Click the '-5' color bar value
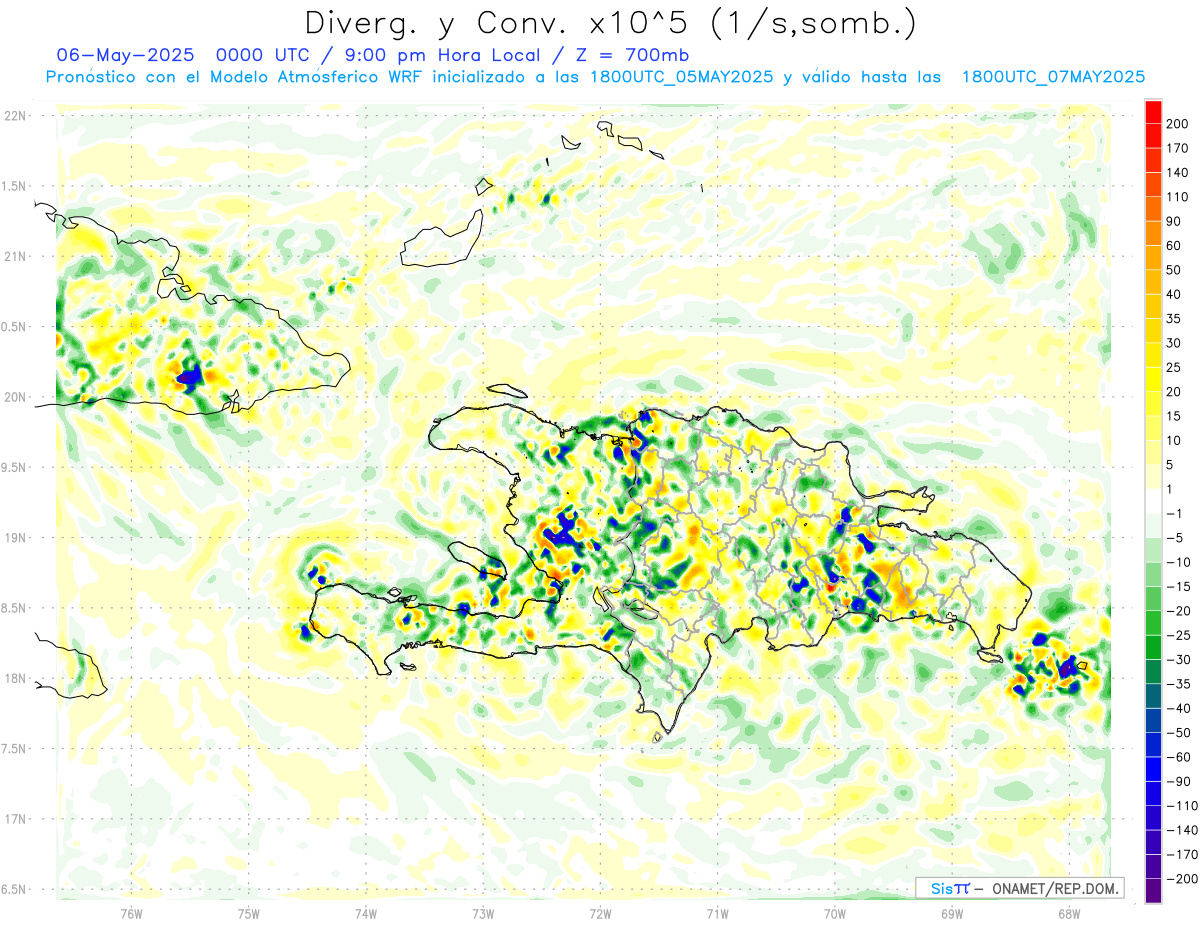The height and width of the screenshot is (927, 1200). tap(1174, 538)
